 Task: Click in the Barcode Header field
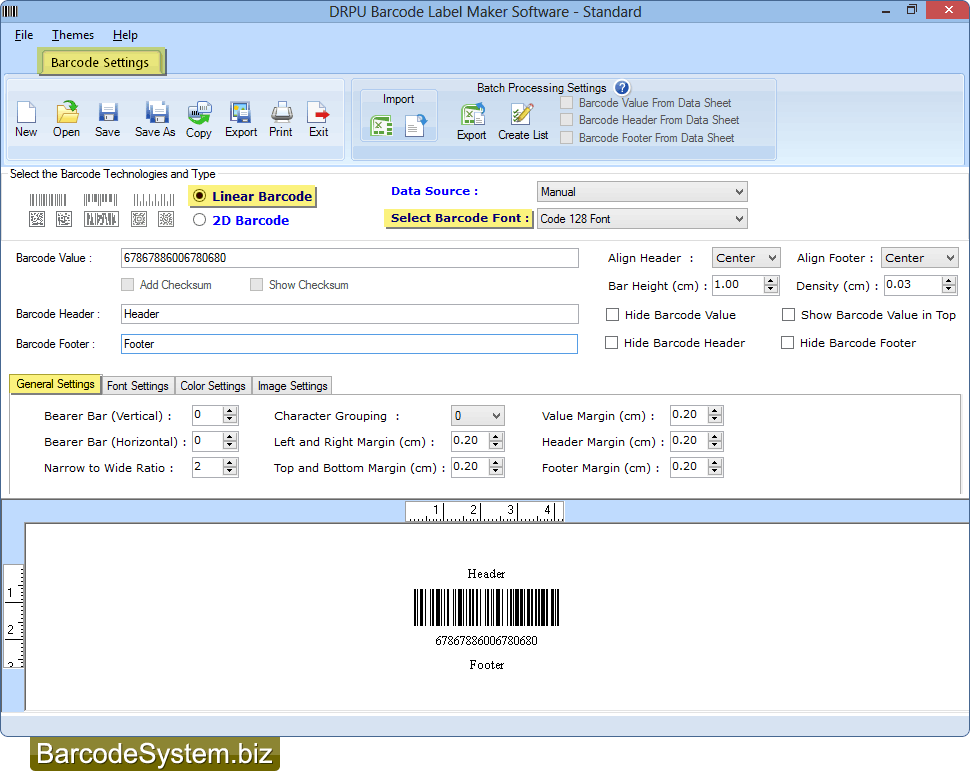coord(350,314)
